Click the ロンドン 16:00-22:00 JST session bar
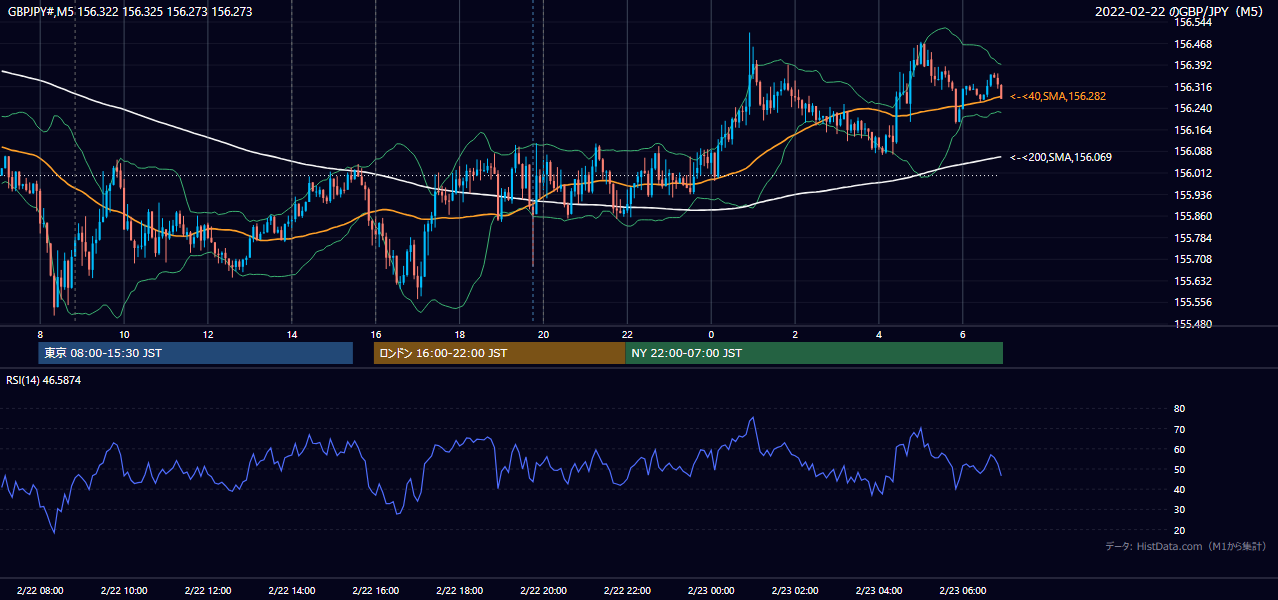The width and height of the screenshot is (1278, 600). pos(499,353)
